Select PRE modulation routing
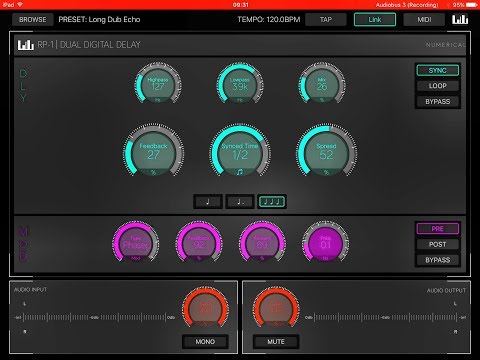480x360 pixels. tap(437, 229)
